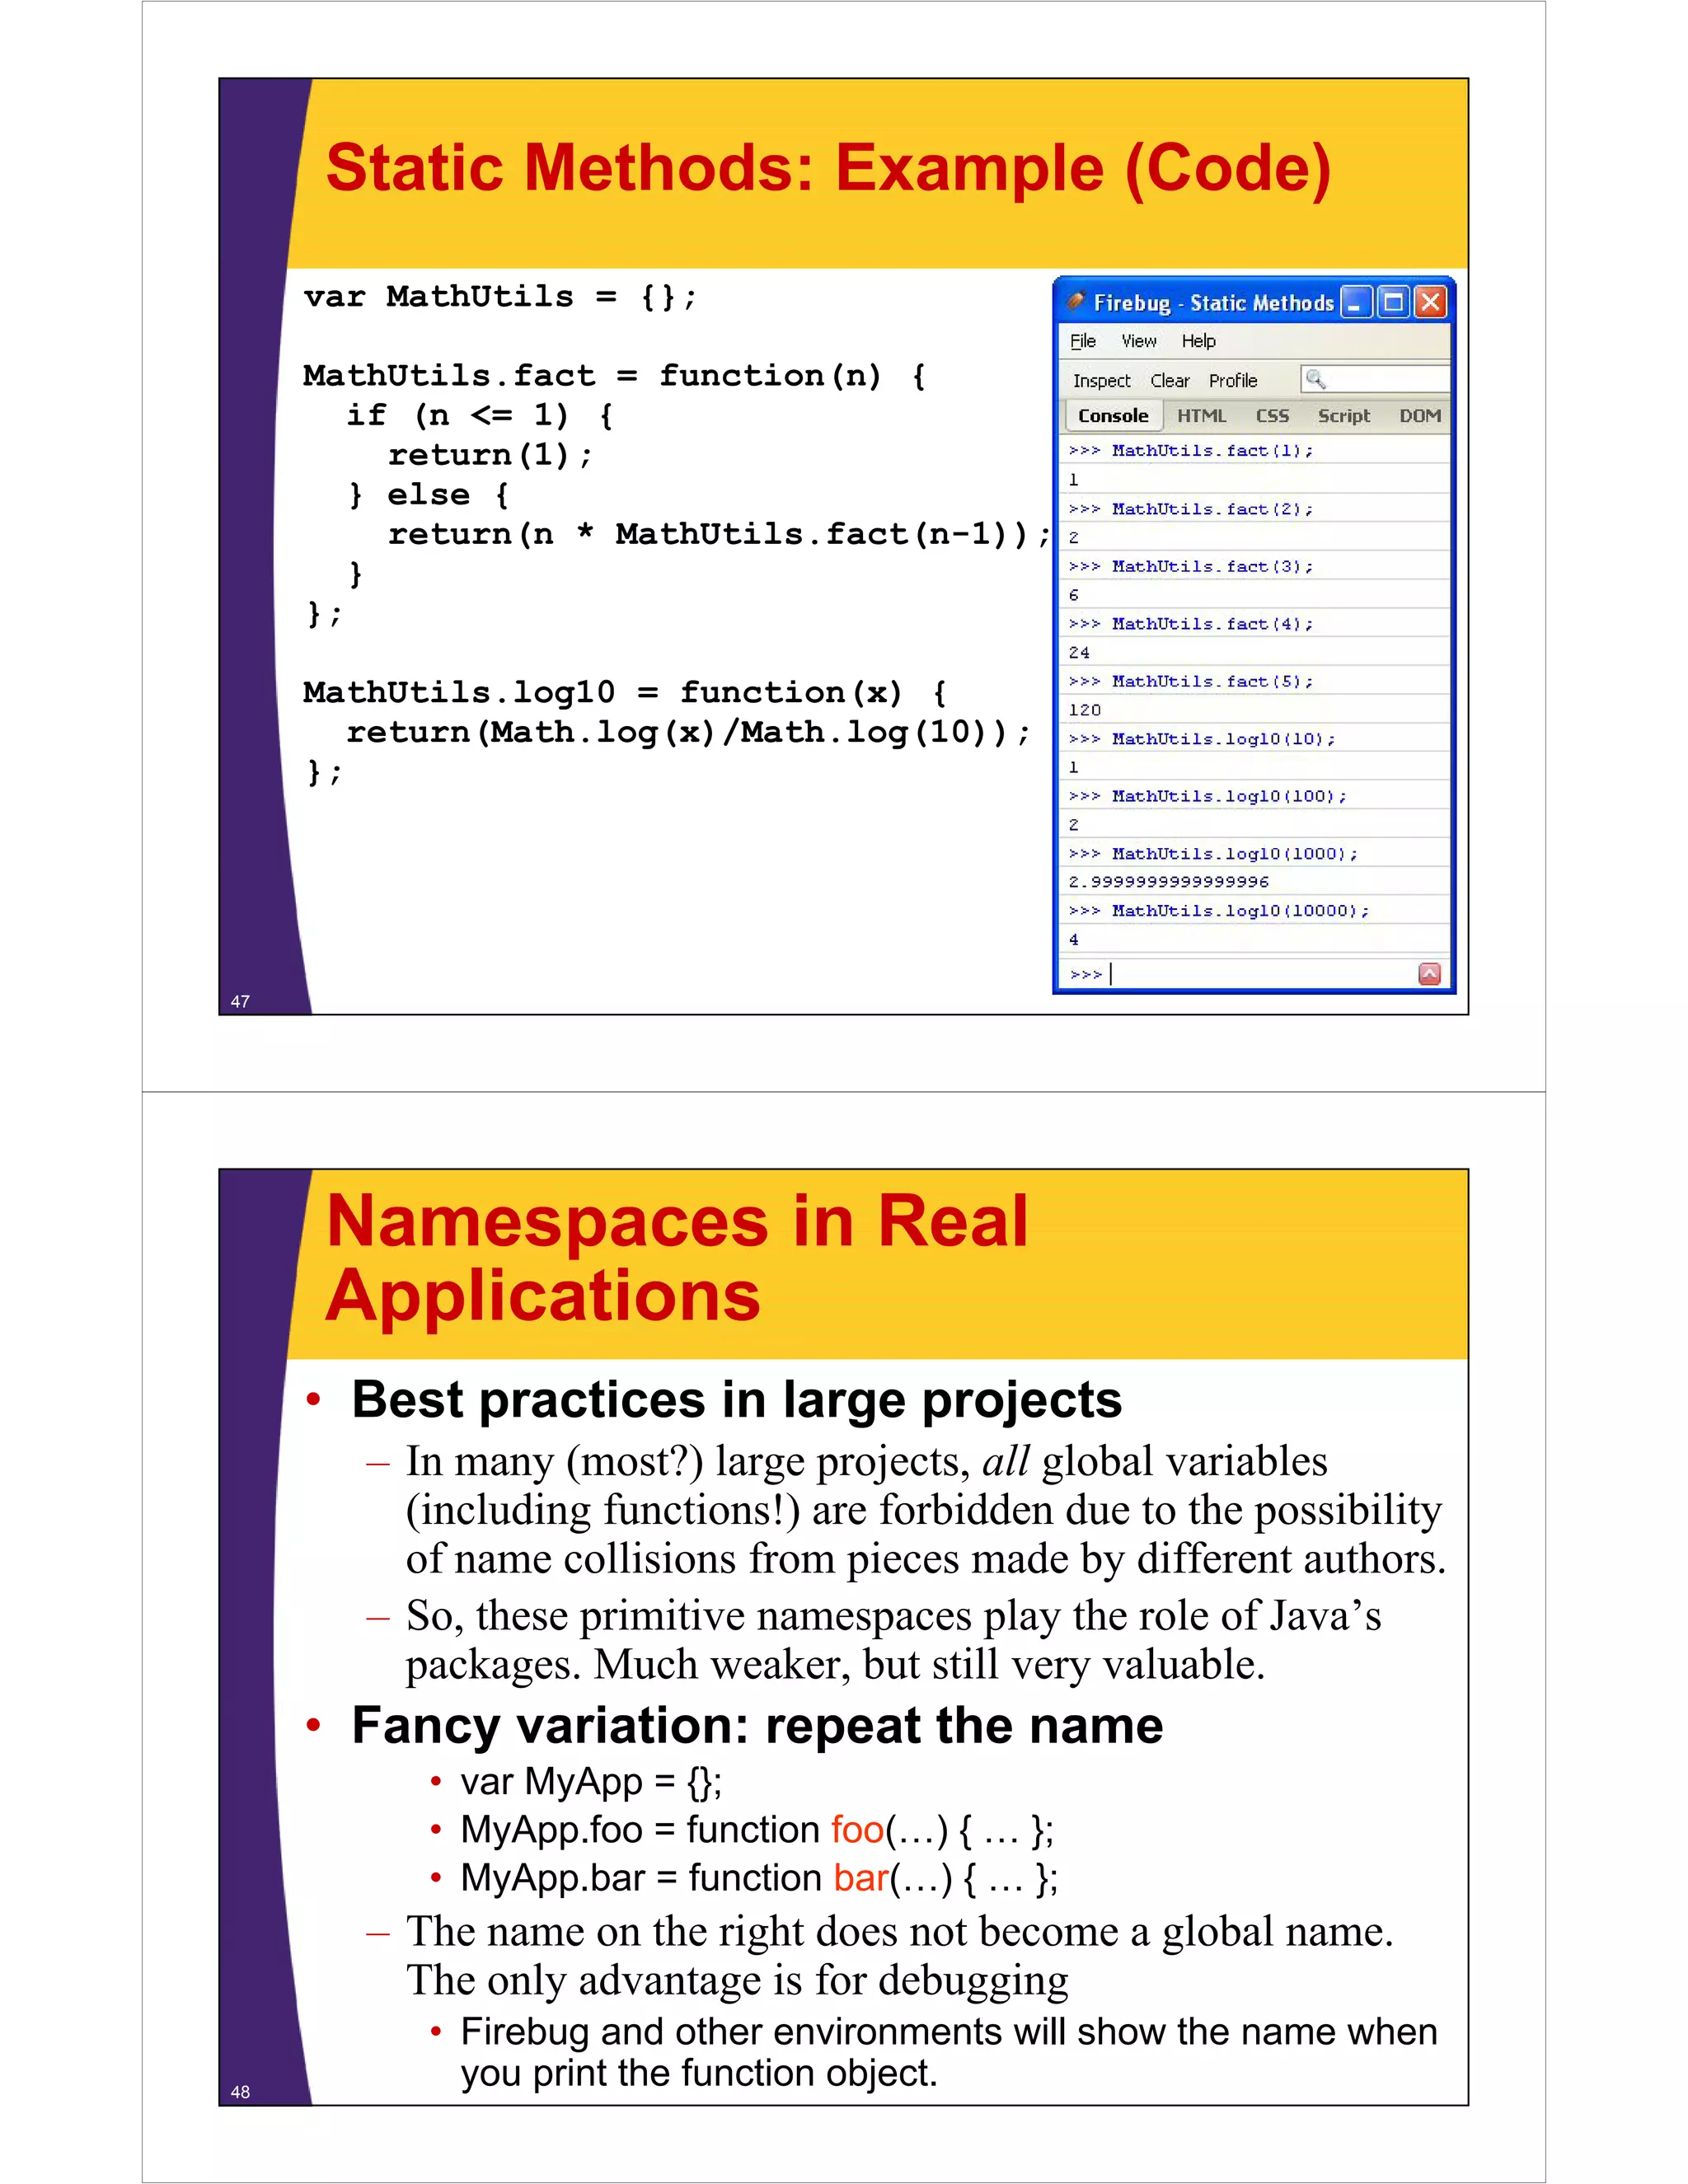The image size is (1688, 2184).
Task: Click the MathUtils.log10(1000) console entry
Action: 1234,854
